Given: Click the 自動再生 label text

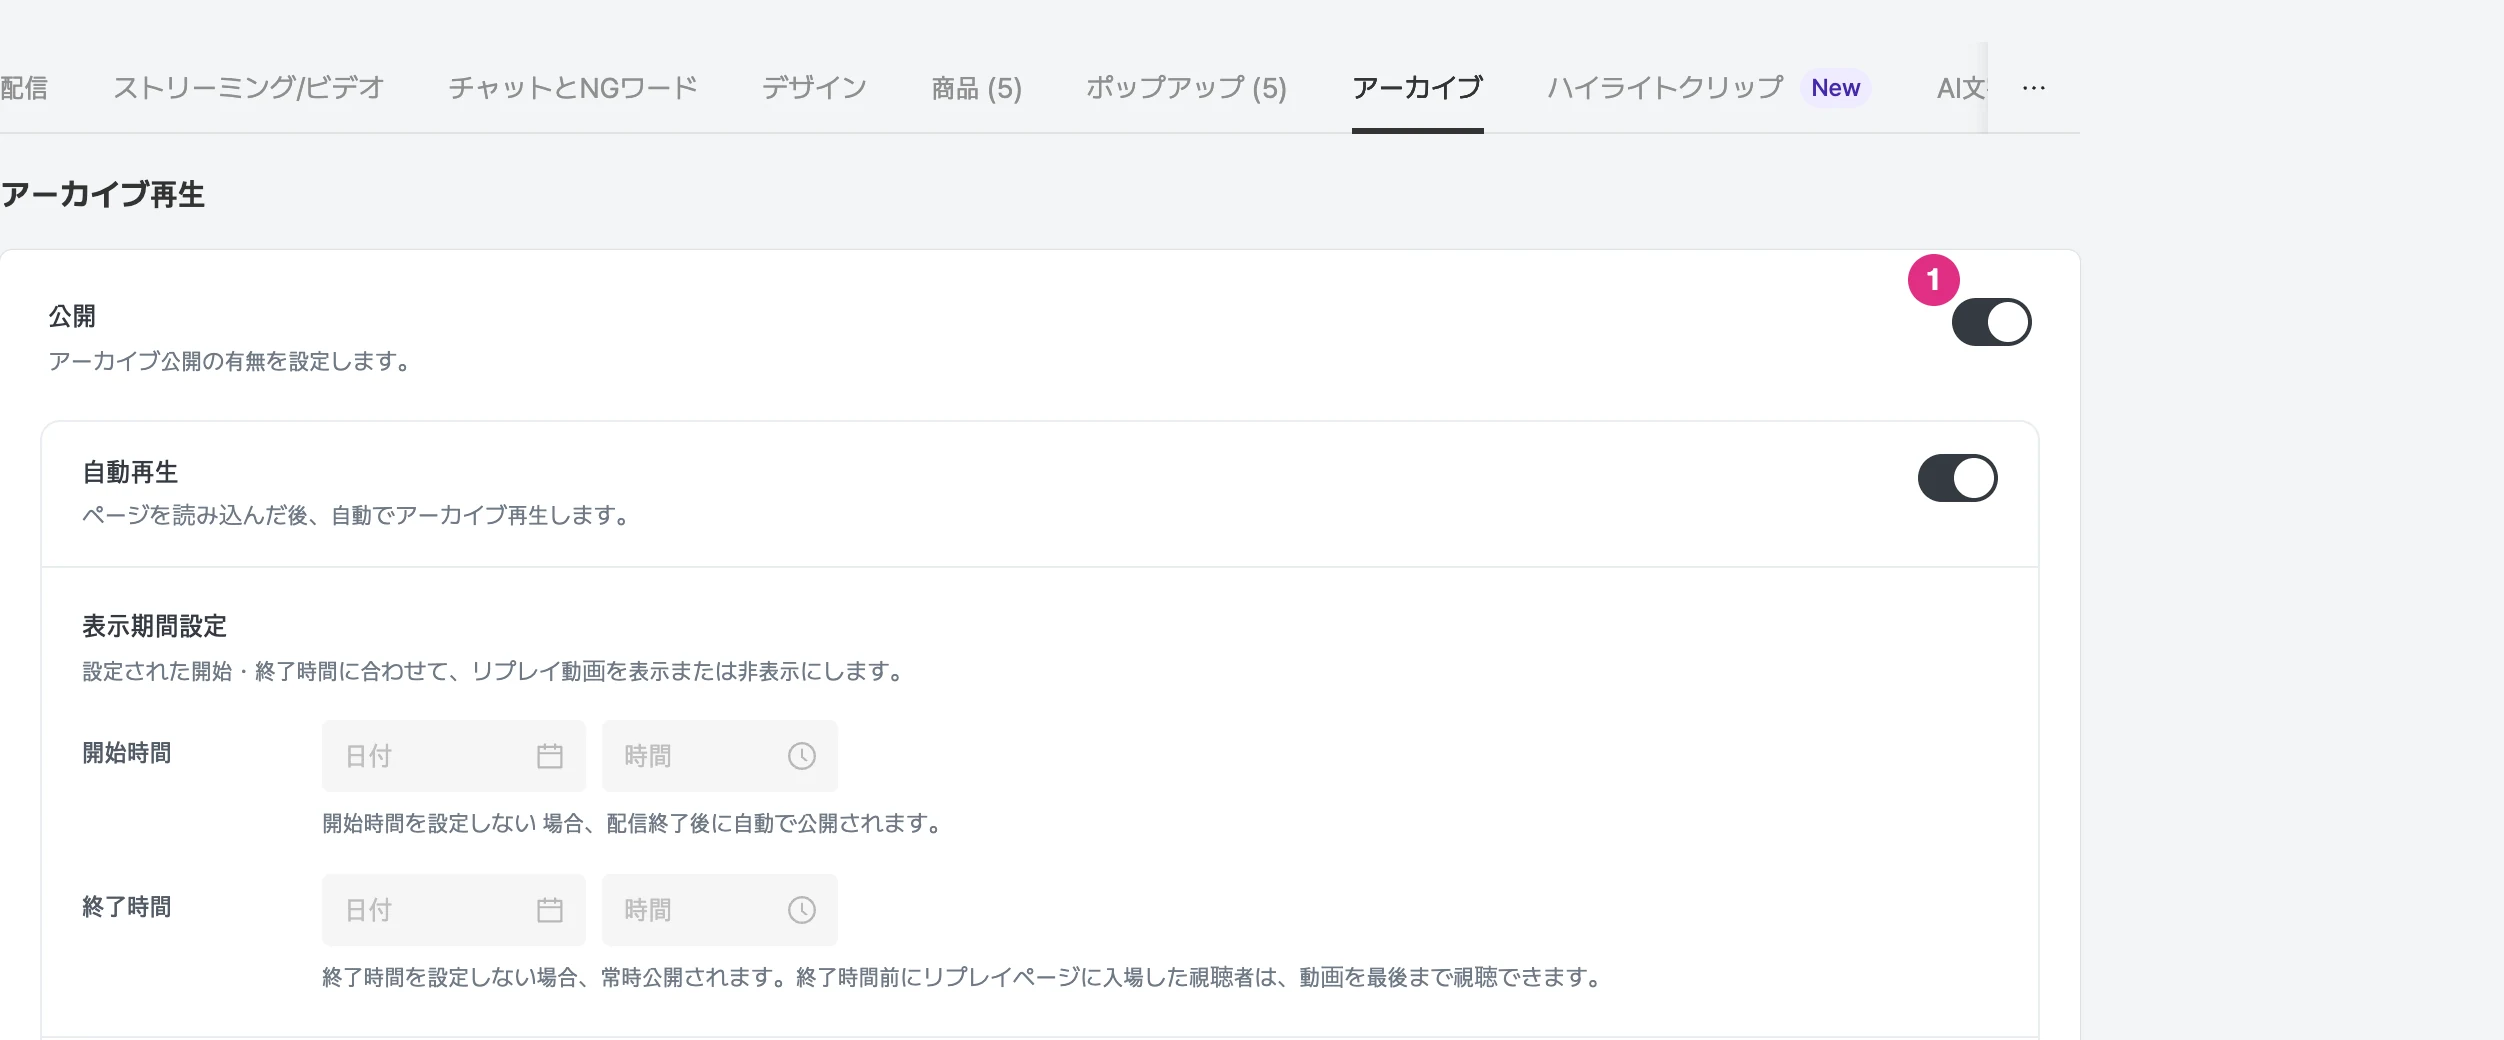Looking at the screenshot, I should pos(130,472).
